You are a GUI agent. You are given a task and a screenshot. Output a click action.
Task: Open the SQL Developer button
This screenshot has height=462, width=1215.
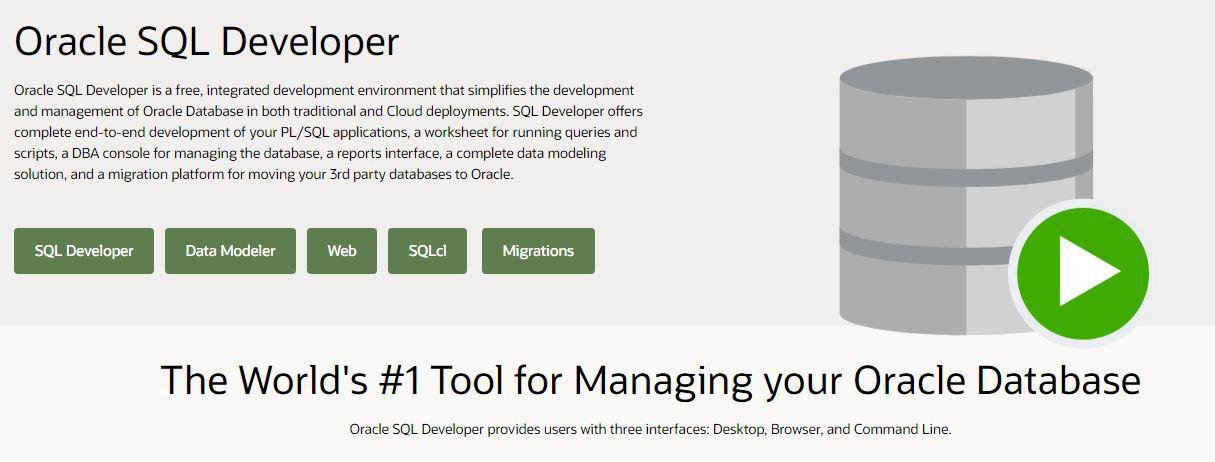[84, 251]
